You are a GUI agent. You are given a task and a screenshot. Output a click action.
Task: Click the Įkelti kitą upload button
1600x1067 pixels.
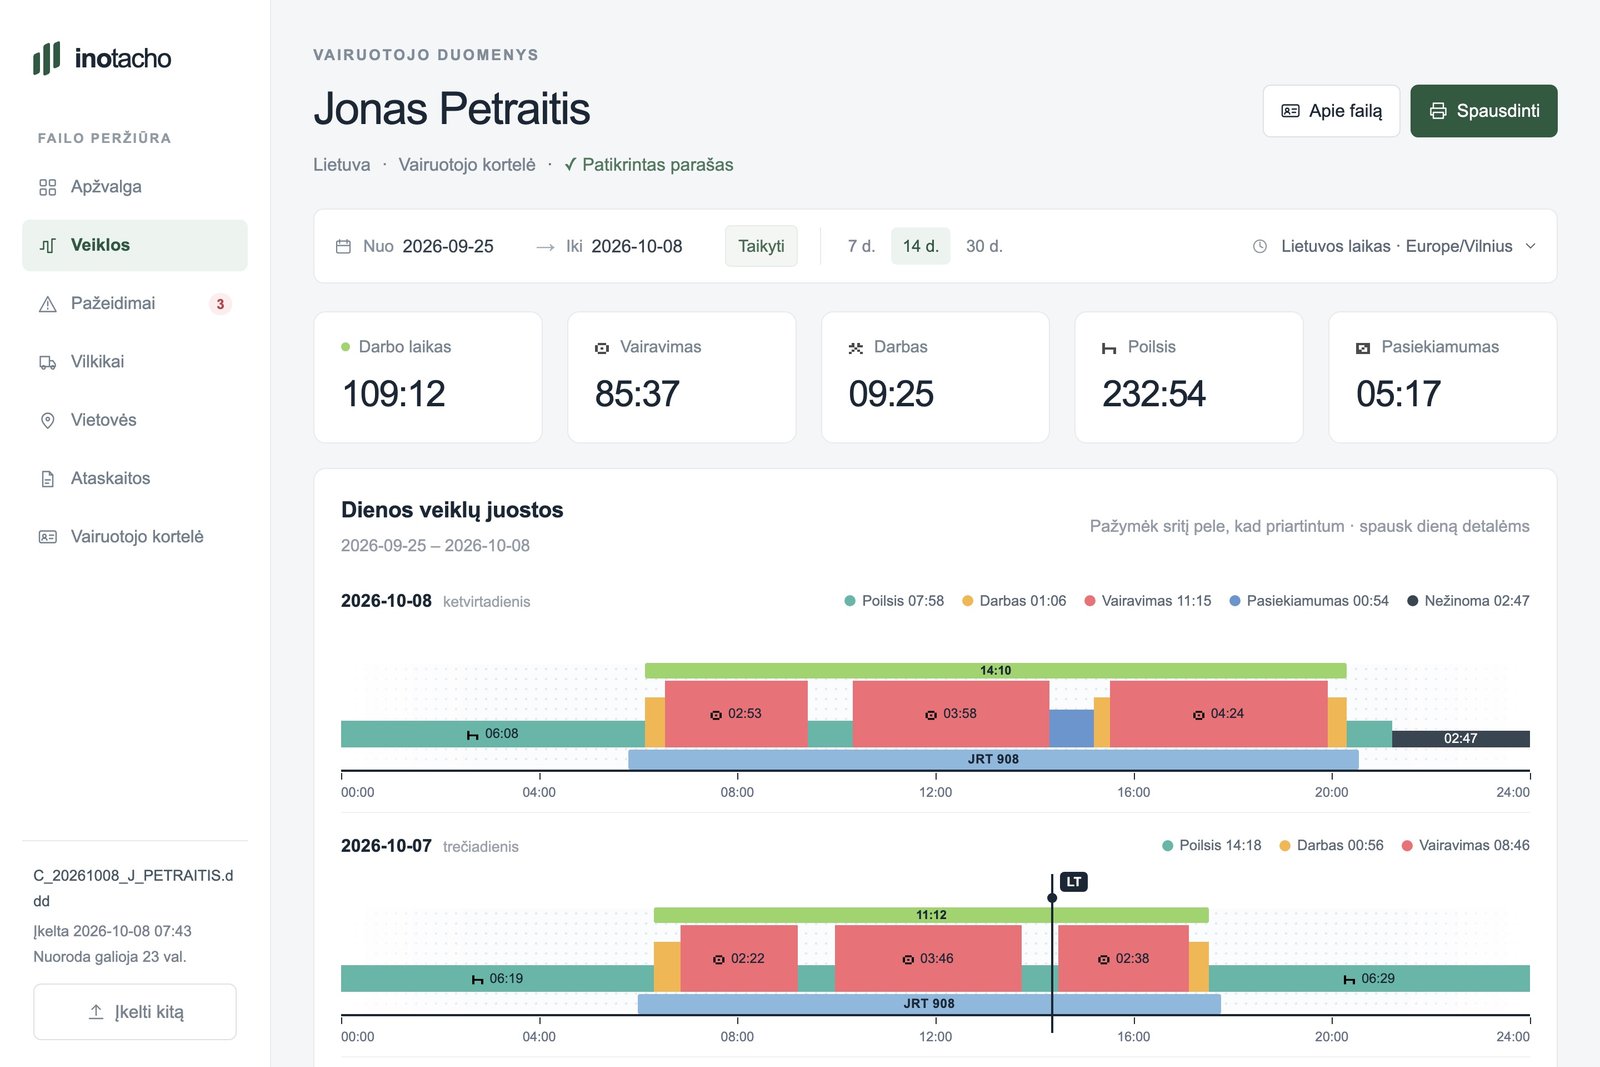coord(135,1012)
